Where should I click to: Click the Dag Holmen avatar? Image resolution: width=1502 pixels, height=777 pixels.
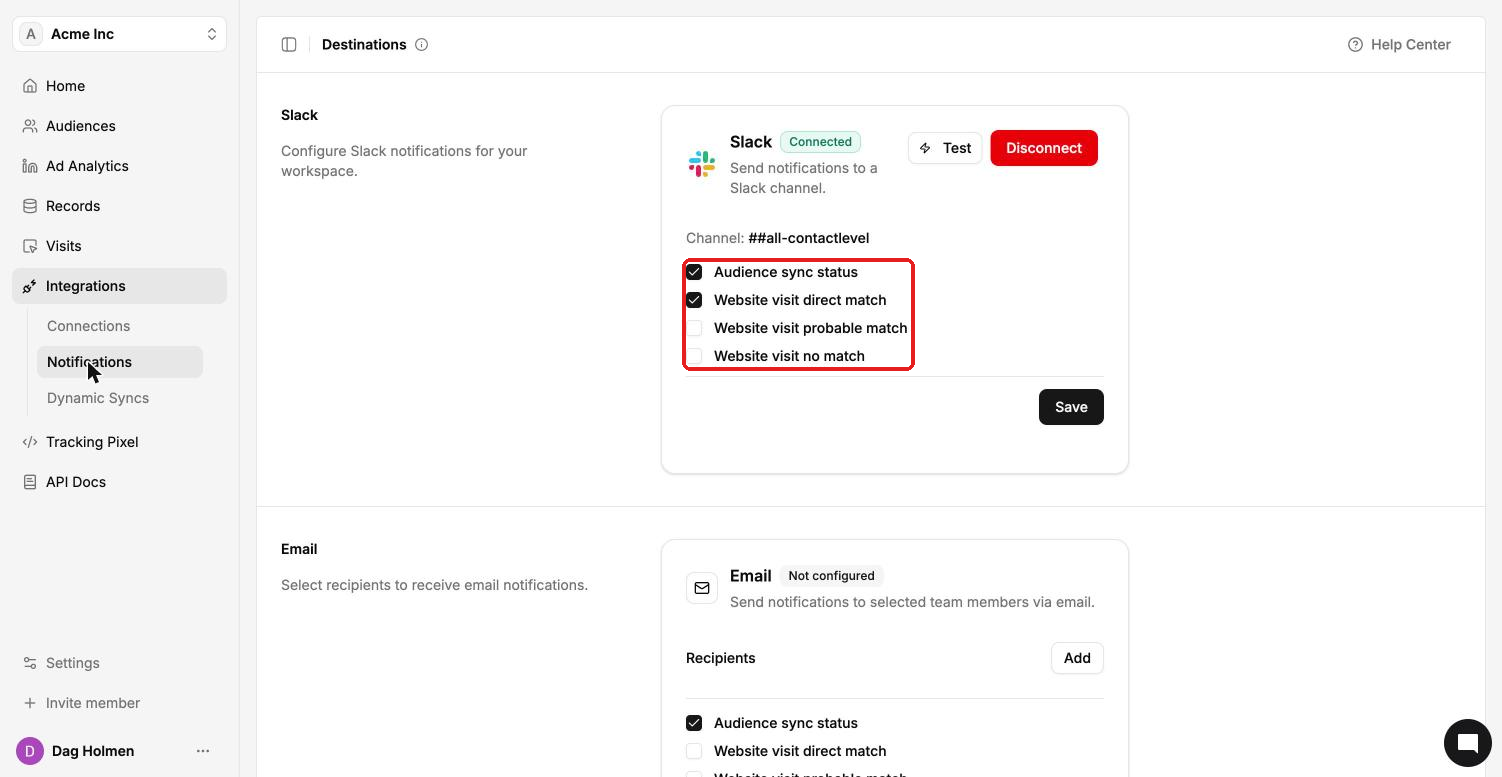(30, 751)
